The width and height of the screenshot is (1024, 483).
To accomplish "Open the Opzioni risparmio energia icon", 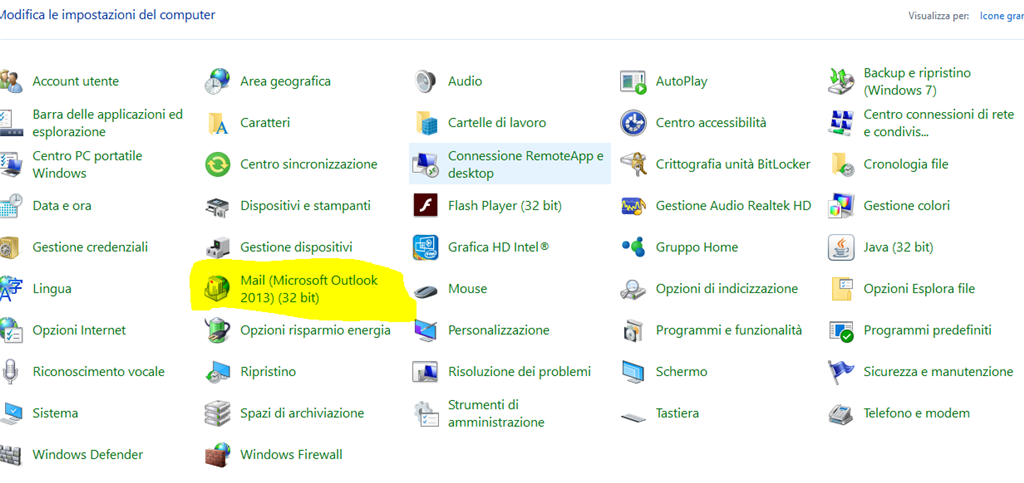I will coord(217,330).
